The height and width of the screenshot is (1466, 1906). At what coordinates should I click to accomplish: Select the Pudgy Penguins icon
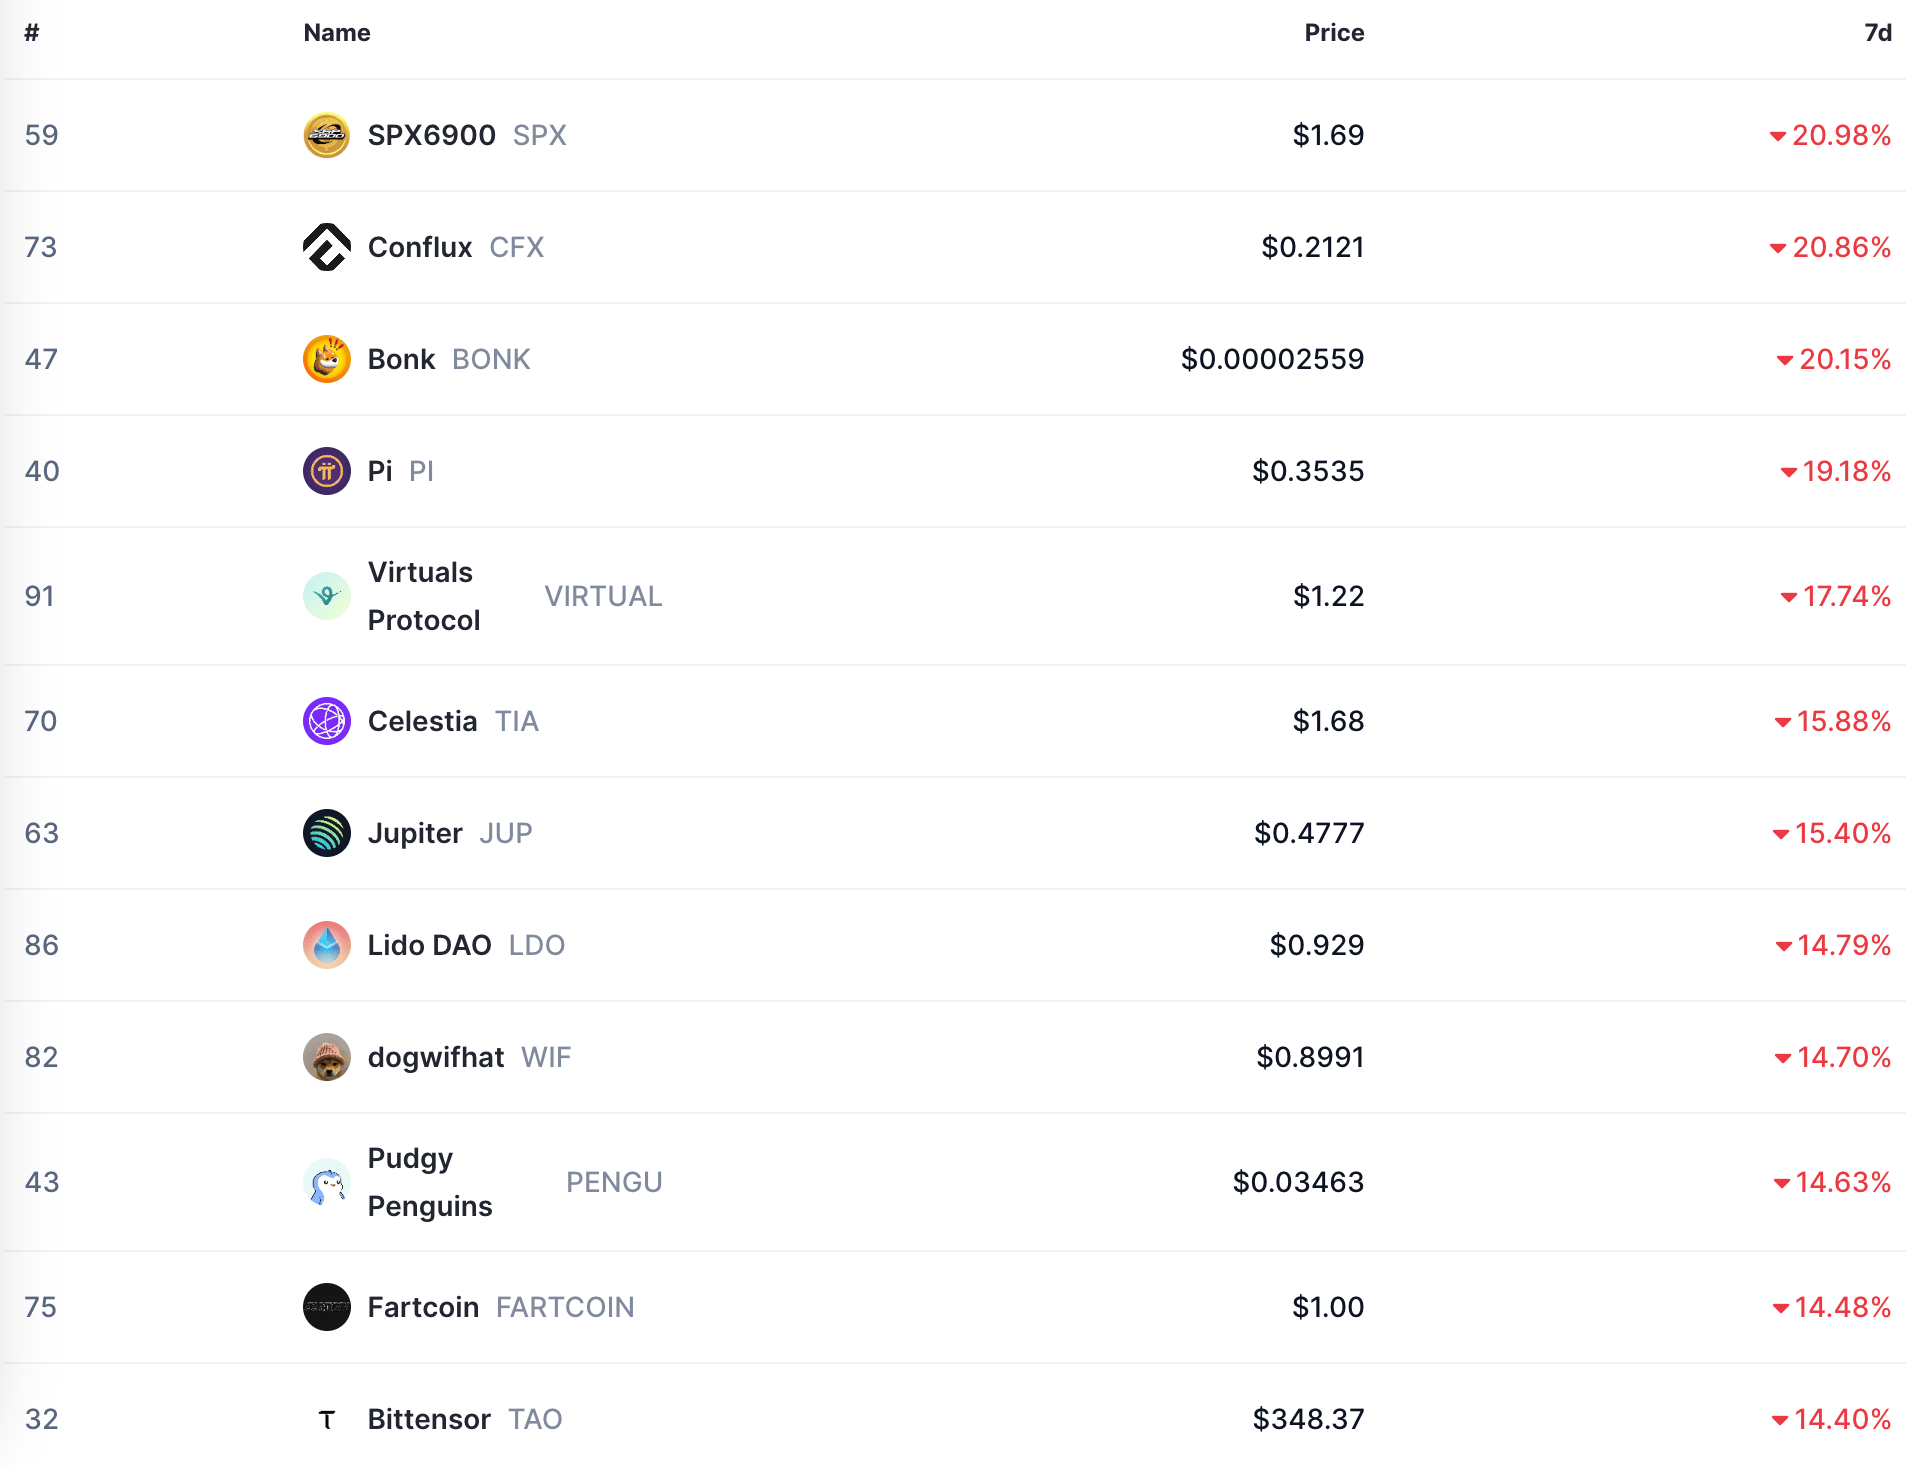(326, 1182)
